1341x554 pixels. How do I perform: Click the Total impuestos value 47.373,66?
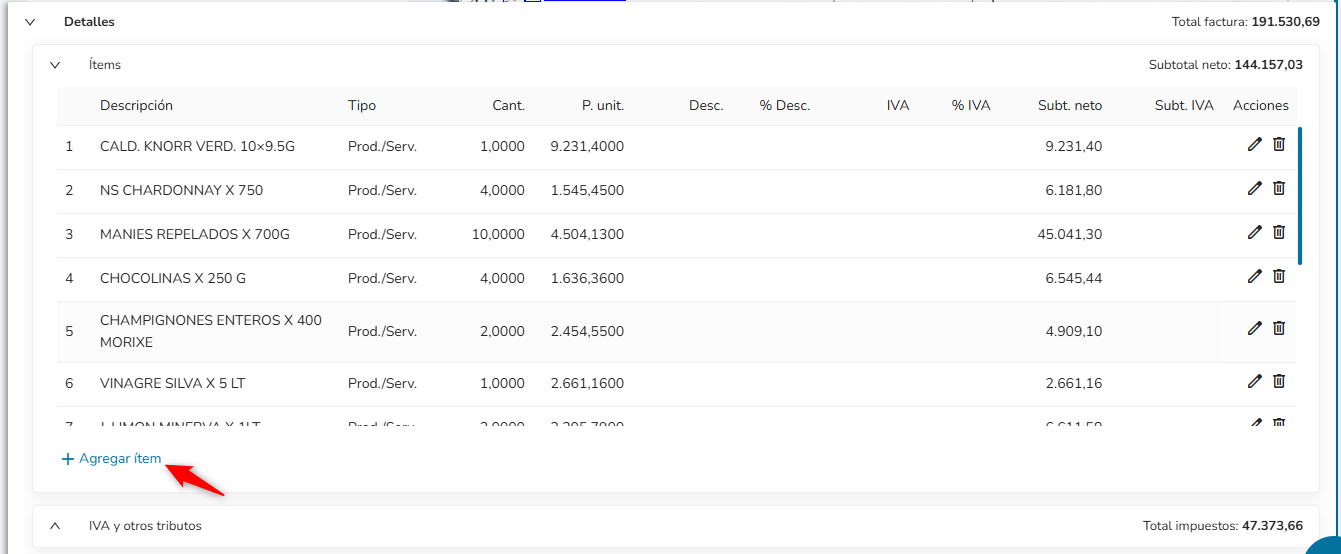click(x=1272, y=525)
